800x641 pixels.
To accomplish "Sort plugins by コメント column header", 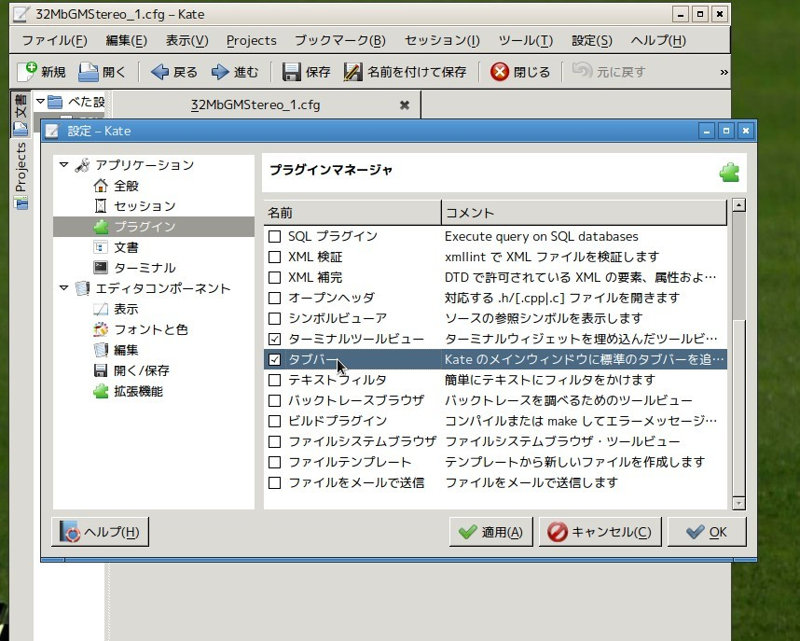I will [x=584, y=213].
